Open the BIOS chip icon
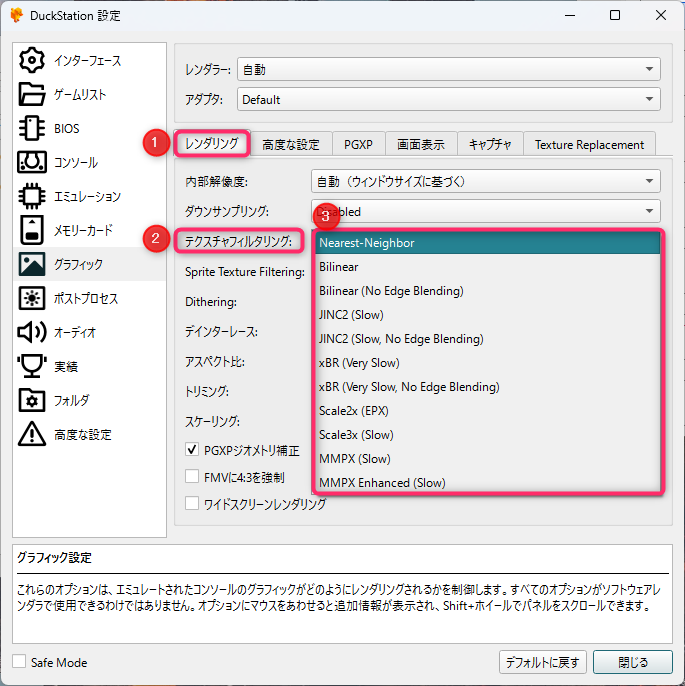Viewport: 685px width, 686px height. pos(32,129)
